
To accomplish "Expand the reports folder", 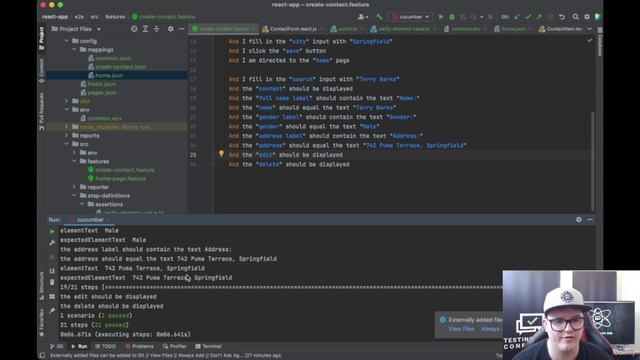I will [x=67, y=135].
